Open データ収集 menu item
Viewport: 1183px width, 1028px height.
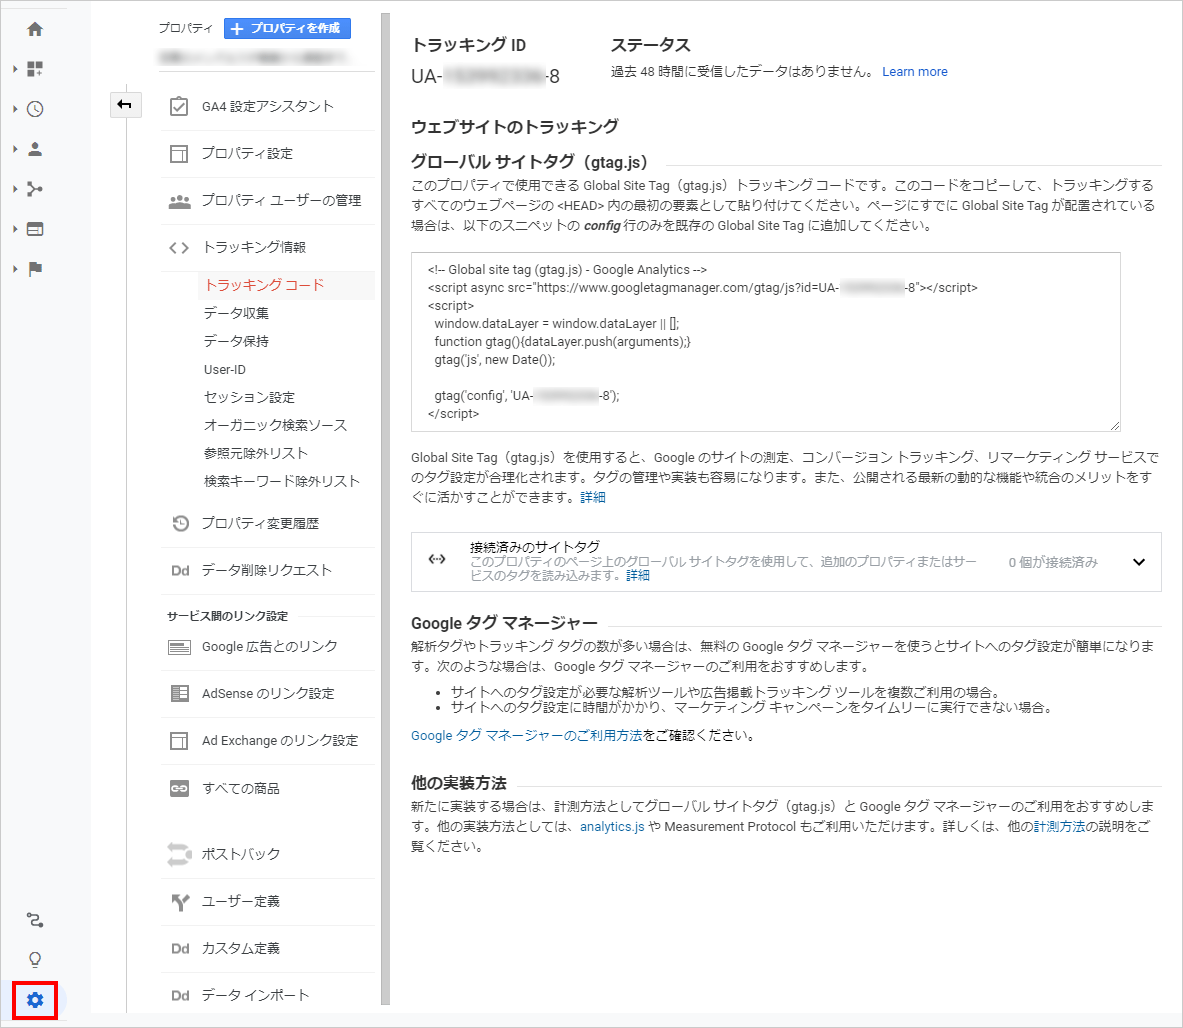236,313
